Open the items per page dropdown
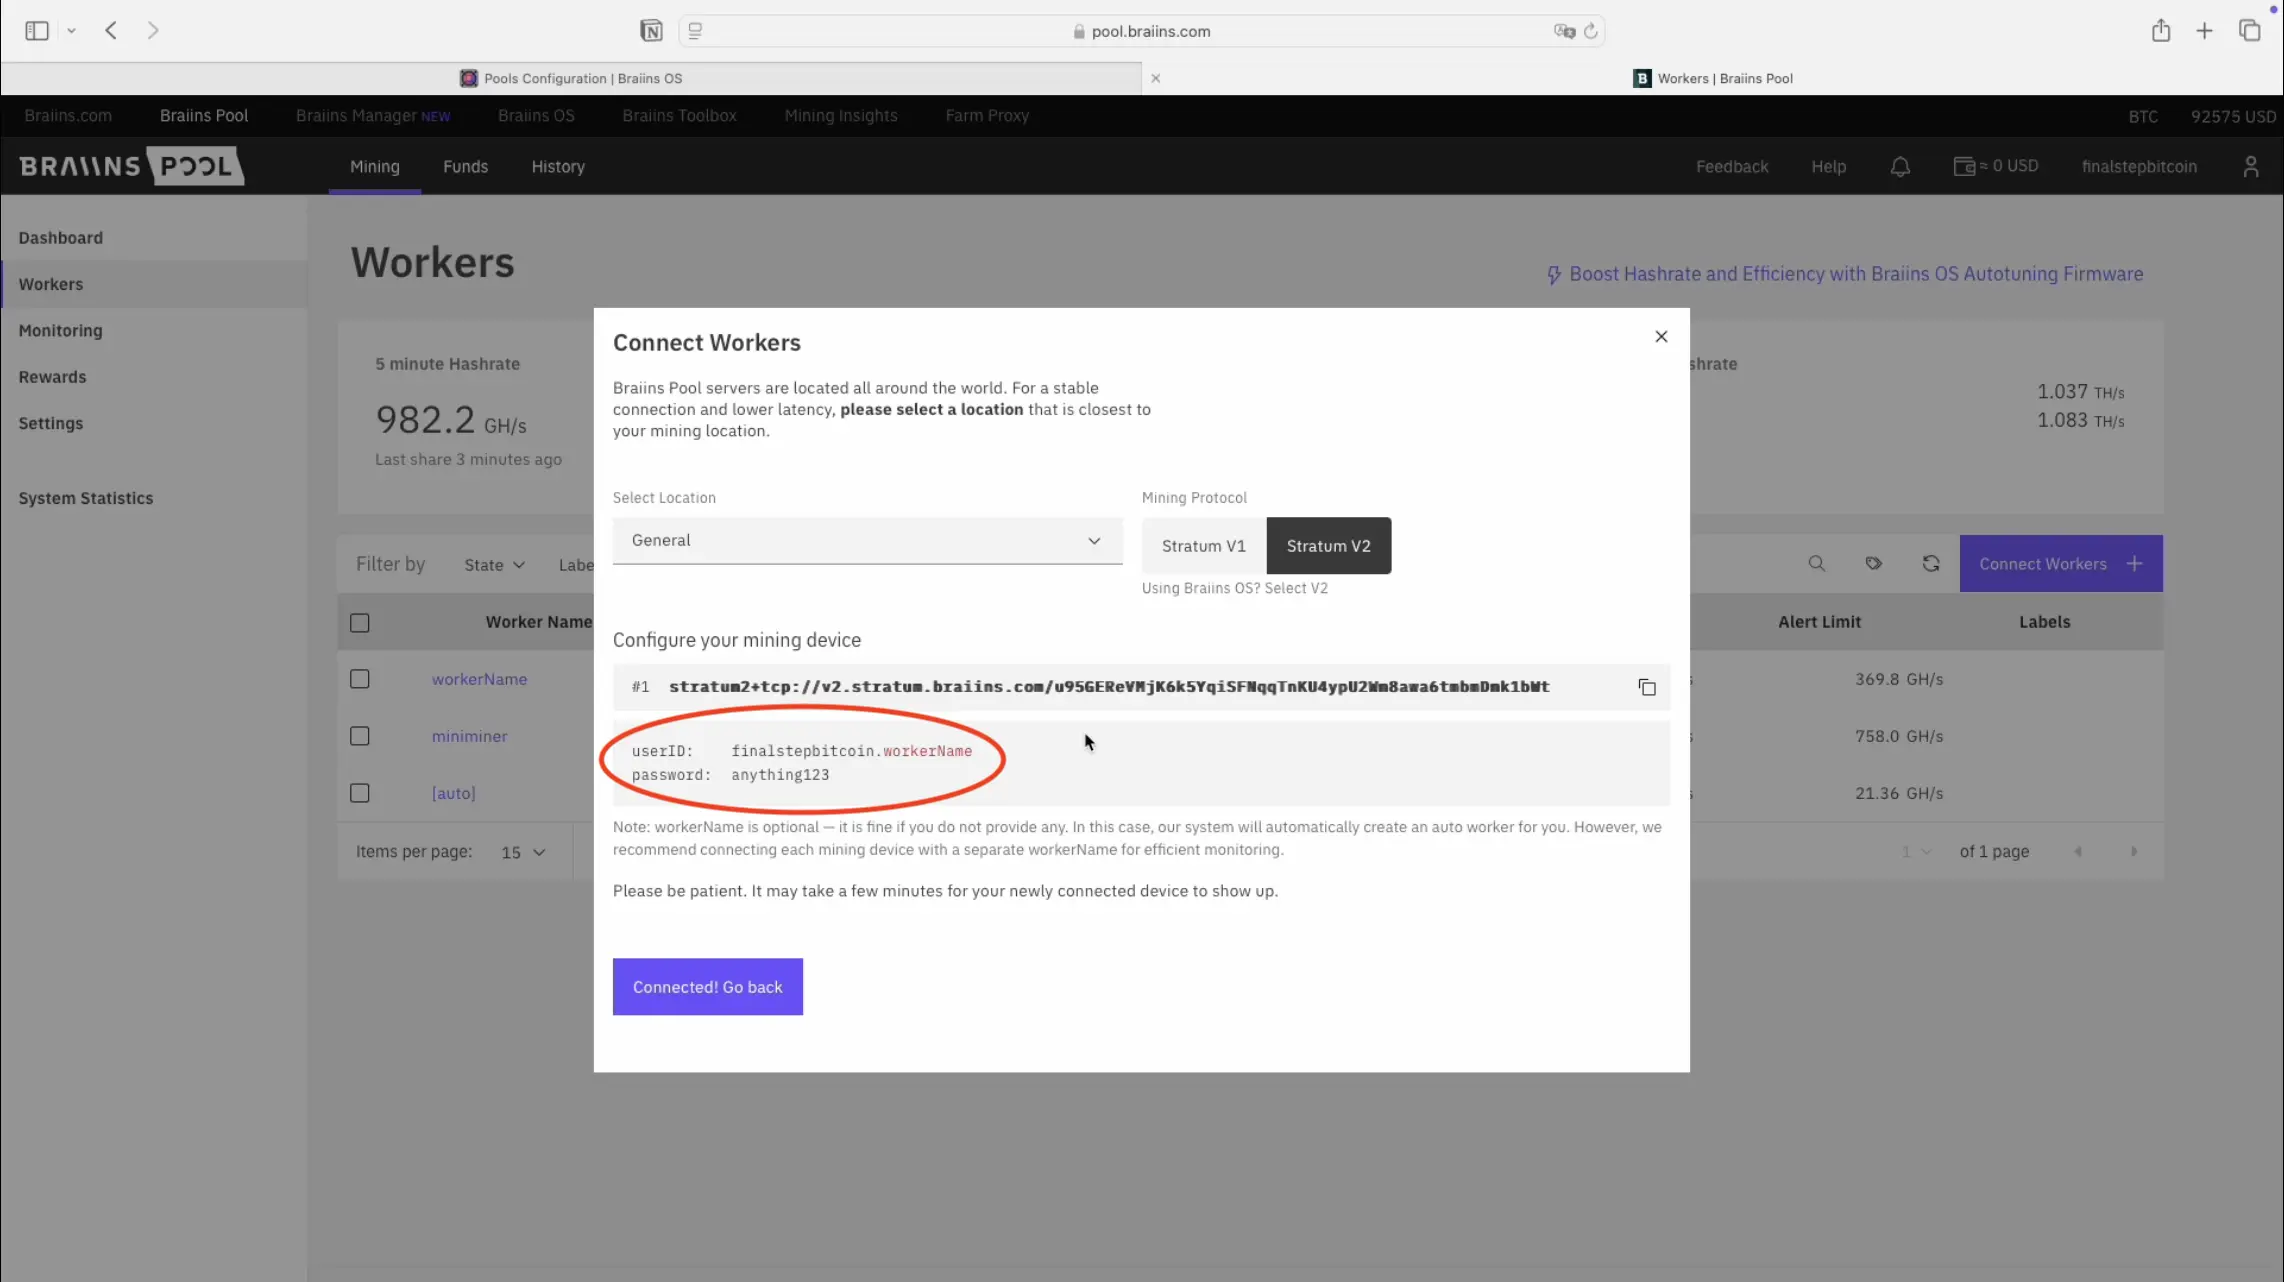2284x1282 pixels. [x=523, y=852]
